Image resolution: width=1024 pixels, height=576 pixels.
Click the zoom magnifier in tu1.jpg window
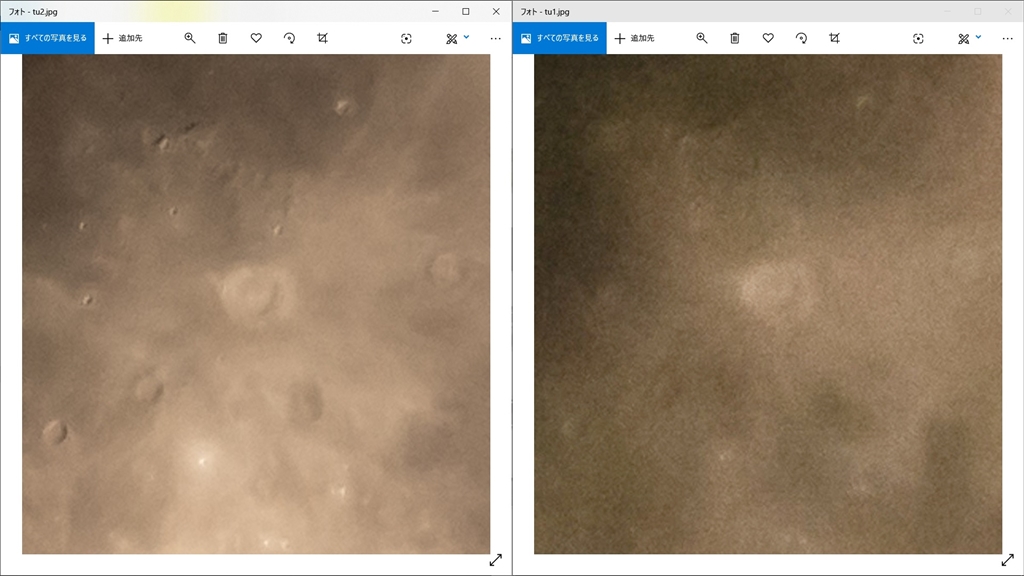[702, 38]
